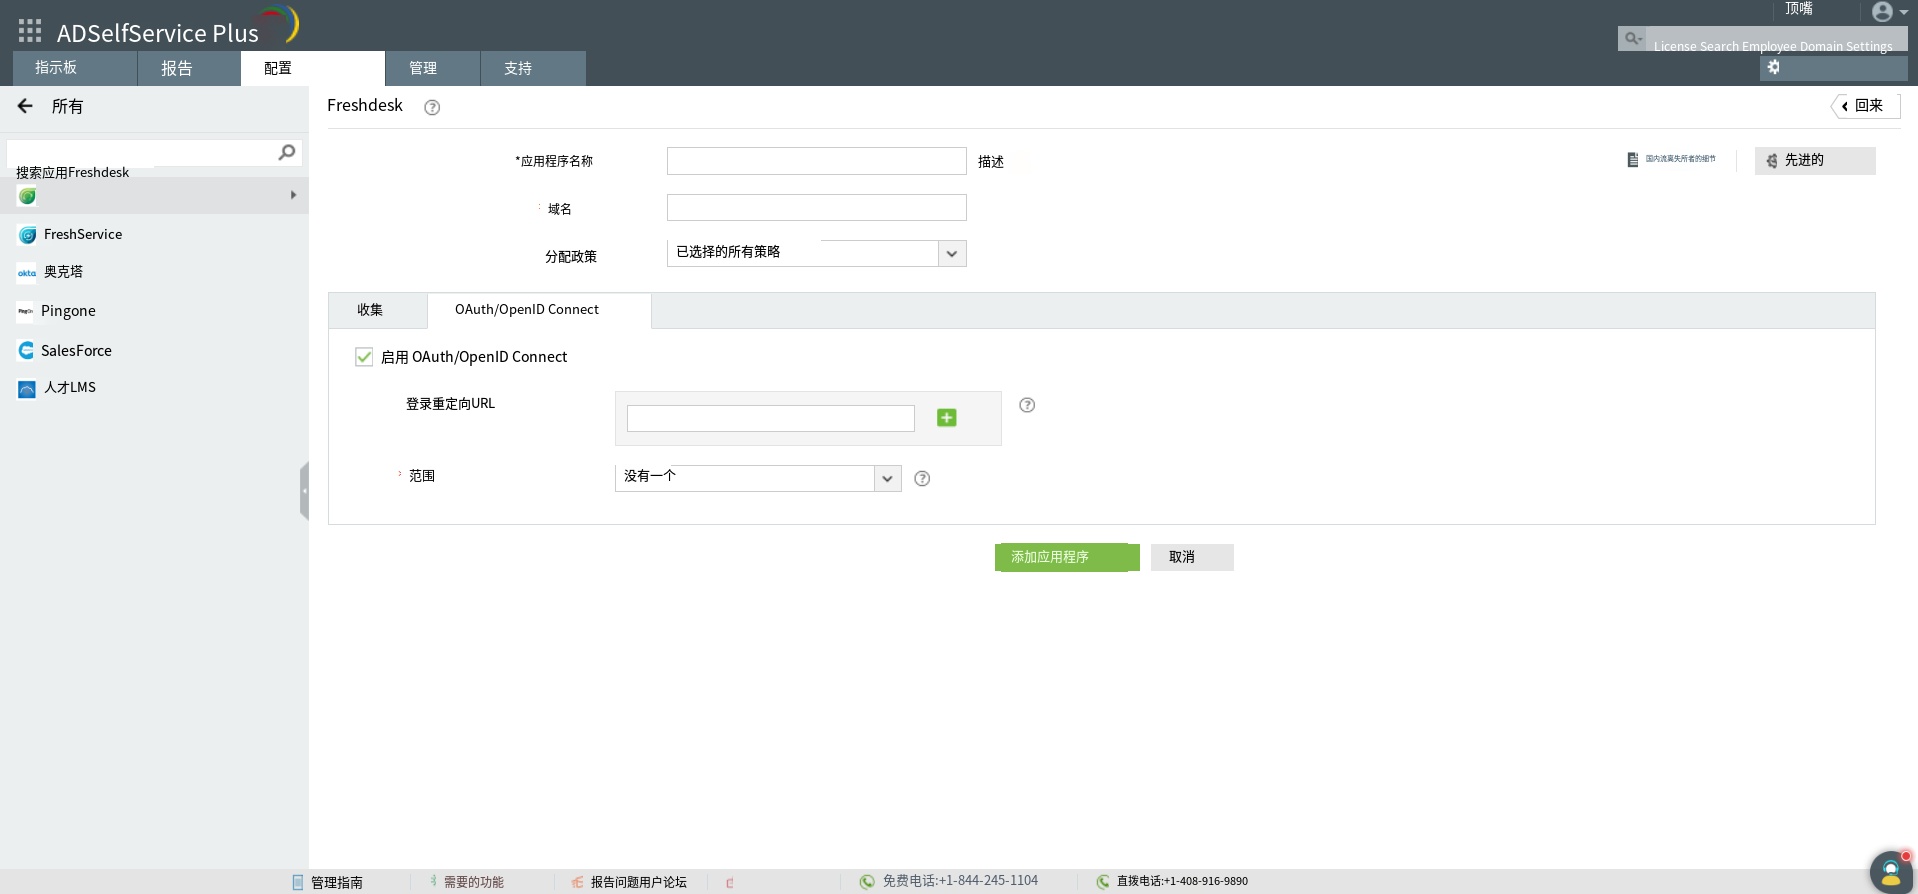Screen dimensions: 1918x894
Task: Click the 报告问题 megaphone icon
Action: pos(577,882)
